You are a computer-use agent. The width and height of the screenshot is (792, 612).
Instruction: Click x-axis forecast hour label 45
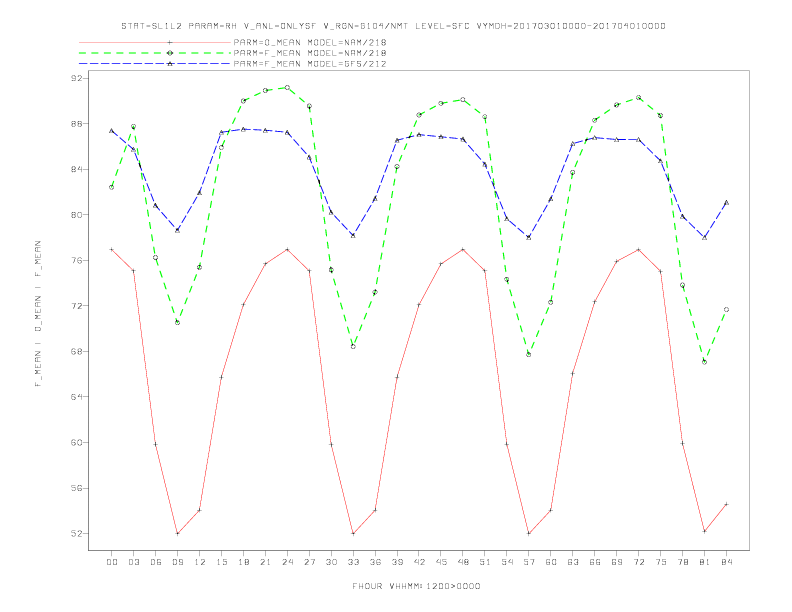pos(441,562)
